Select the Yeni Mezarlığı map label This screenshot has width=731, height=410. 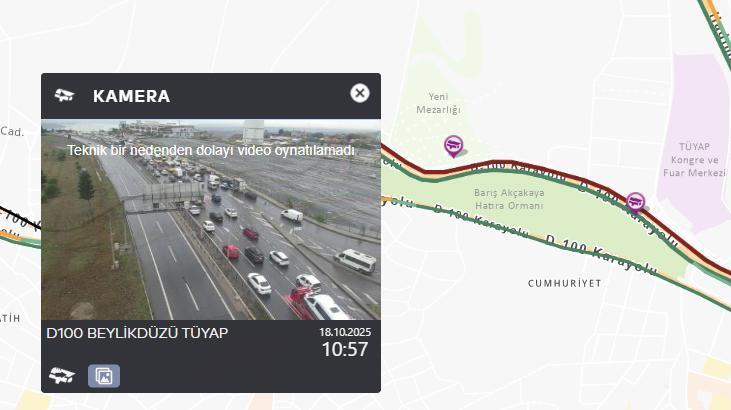(438, 103)
